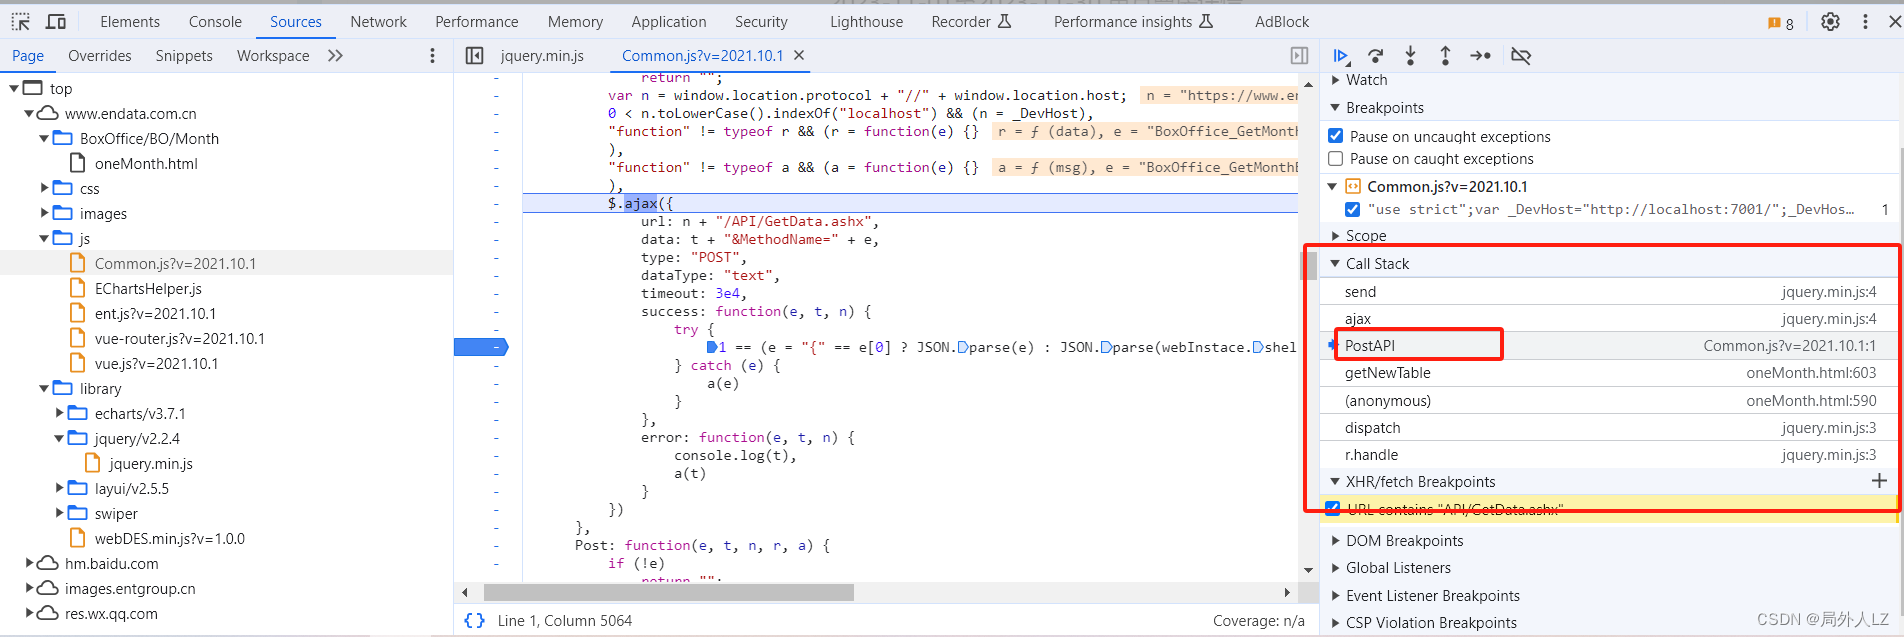Open the Lighthouse panel

coord(866,22)
